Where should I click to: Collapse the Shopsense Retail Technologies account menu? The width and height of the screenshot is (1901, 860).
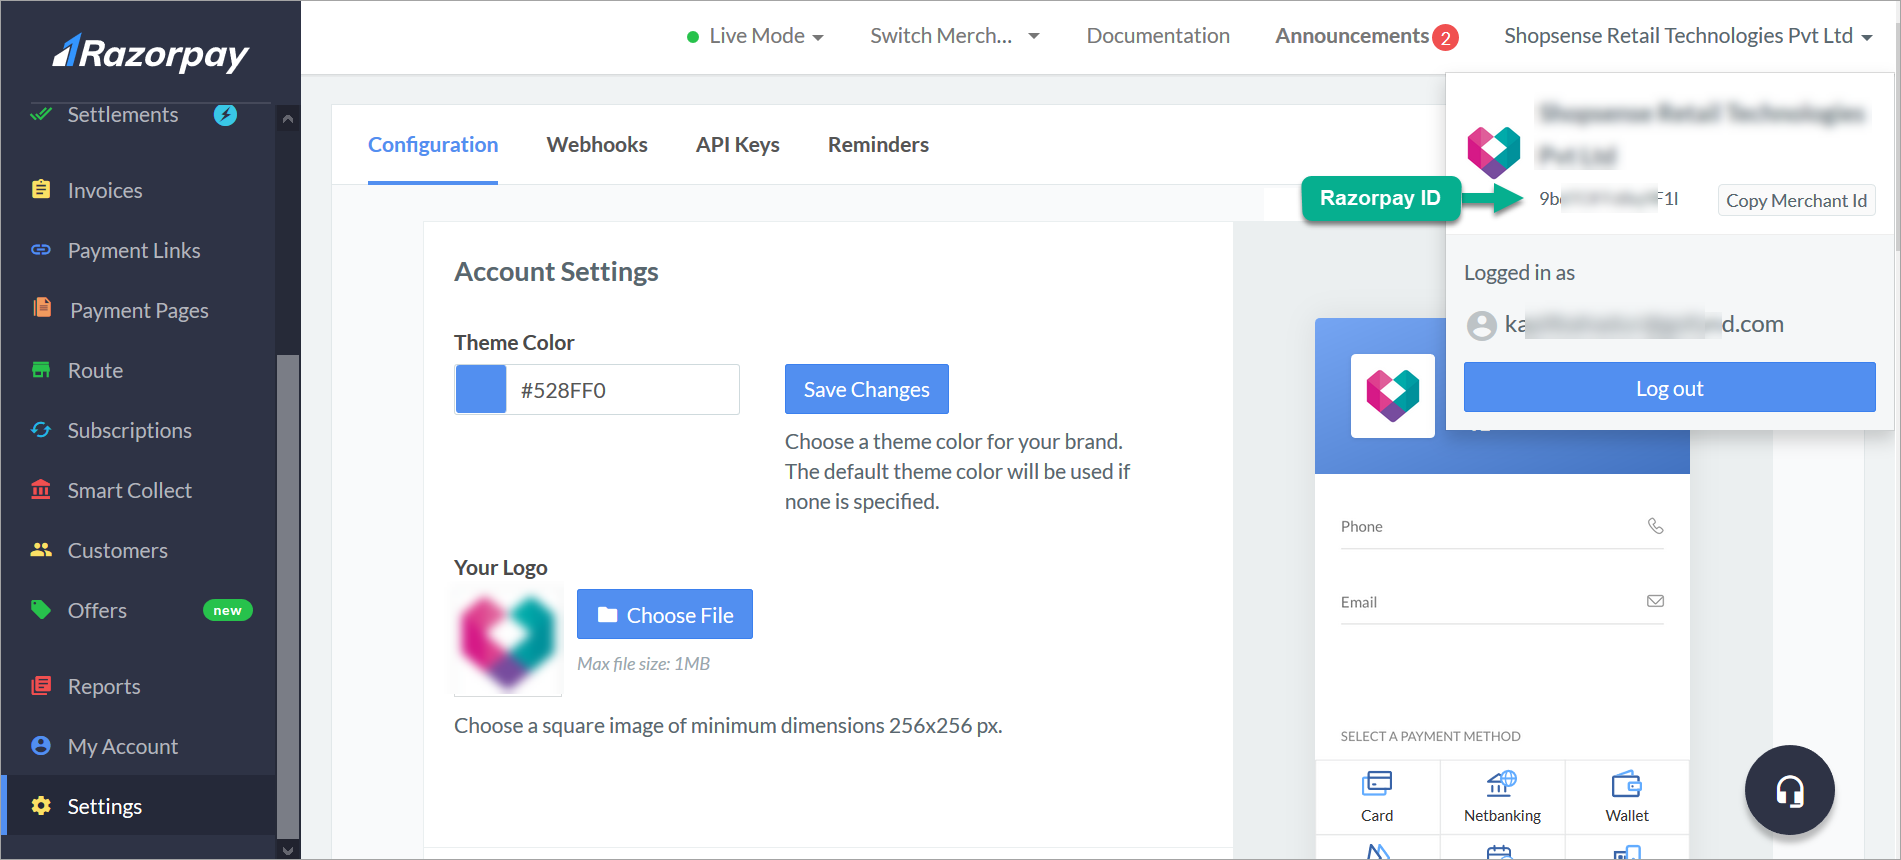pyautogui.click(x=1688, y=36)
